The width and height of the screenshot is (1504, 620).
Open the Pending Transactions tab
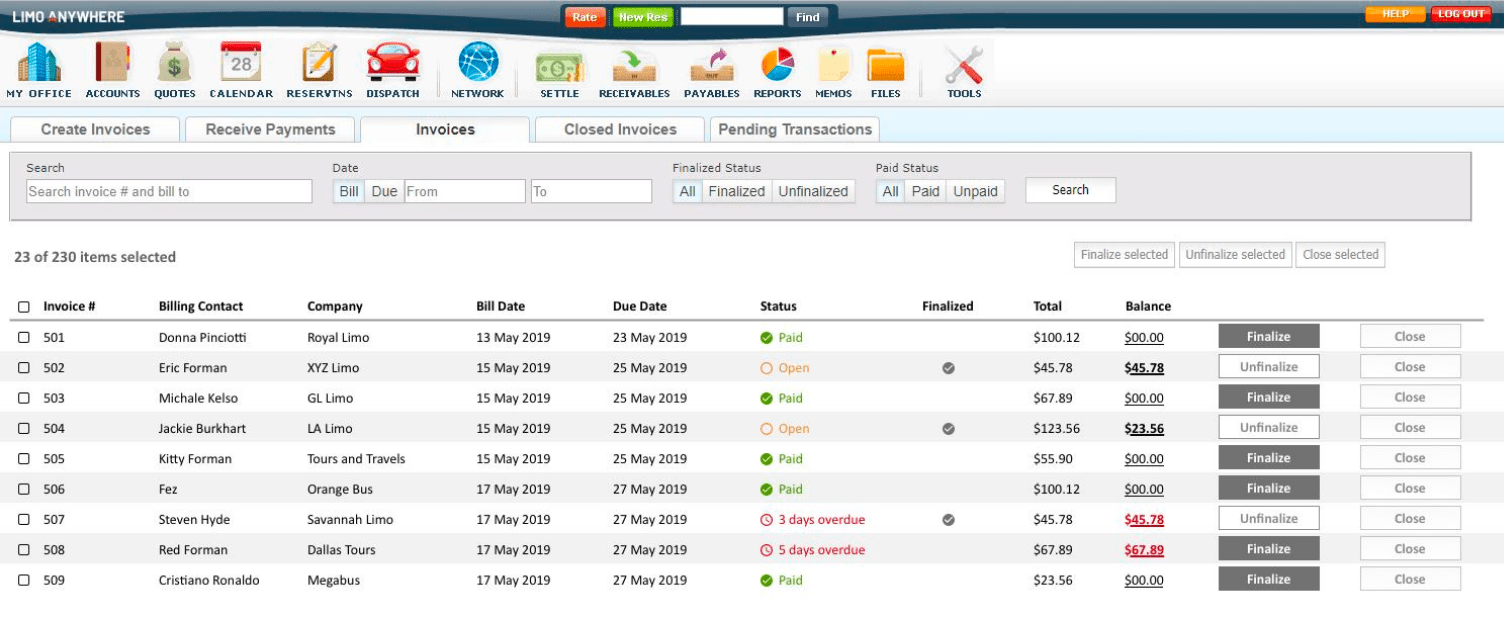click(x=795, y=129)
